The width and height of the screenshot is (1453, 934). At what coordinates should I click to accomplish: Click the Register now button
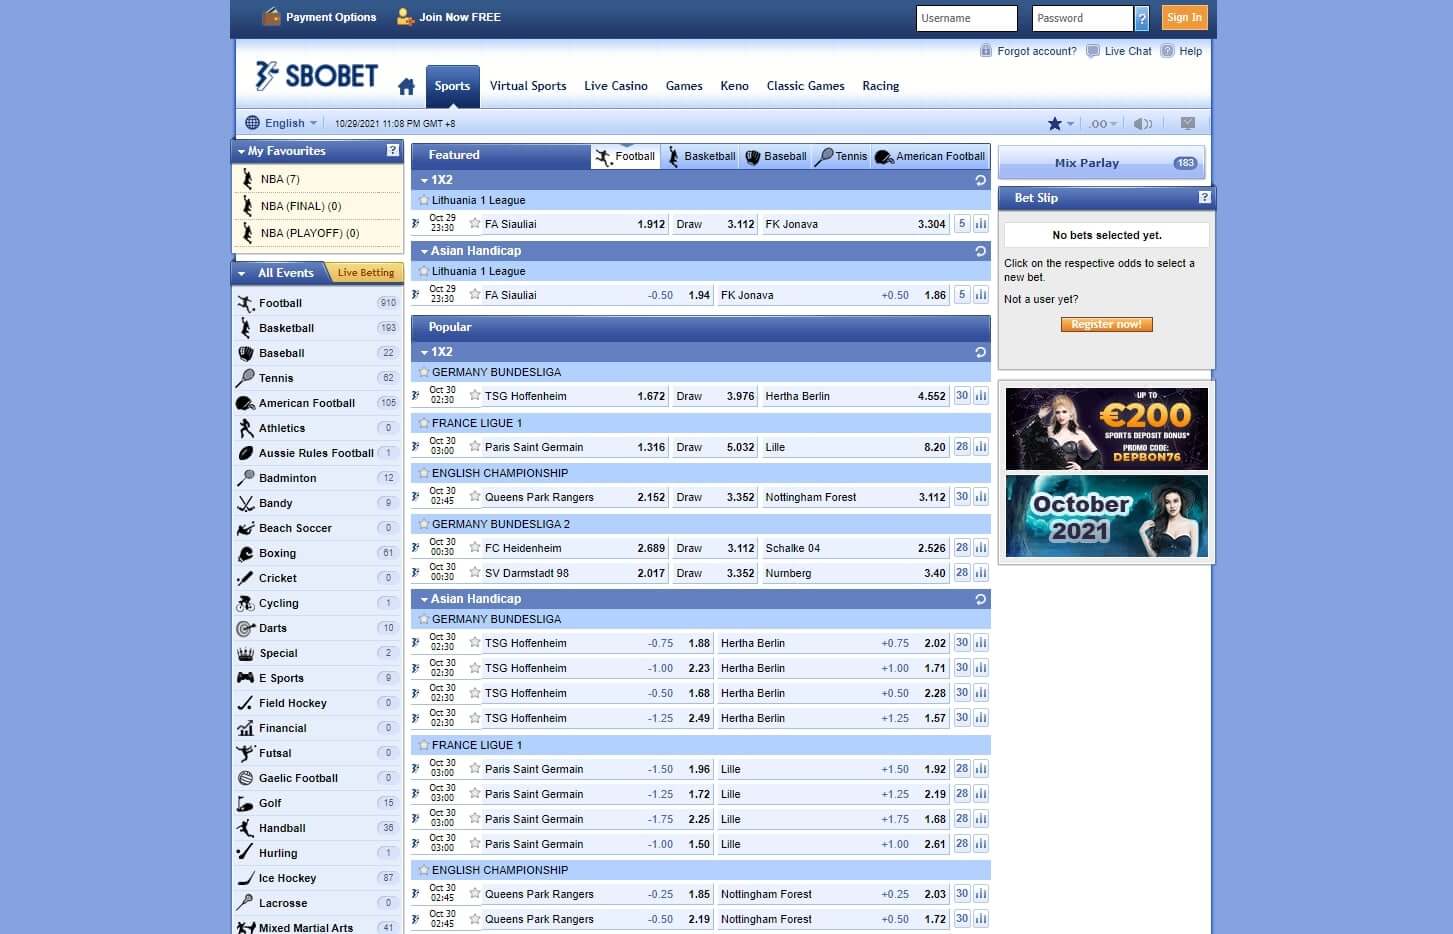point(1106,324)
